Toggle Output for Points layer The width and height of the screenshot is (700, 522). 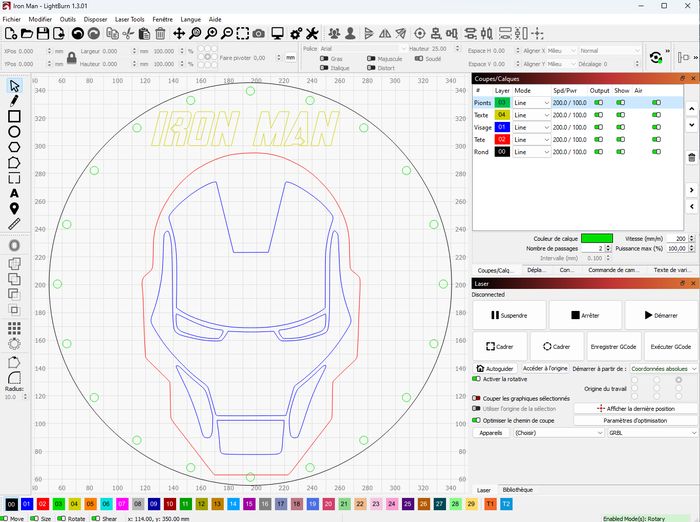(x=599, y=103)
